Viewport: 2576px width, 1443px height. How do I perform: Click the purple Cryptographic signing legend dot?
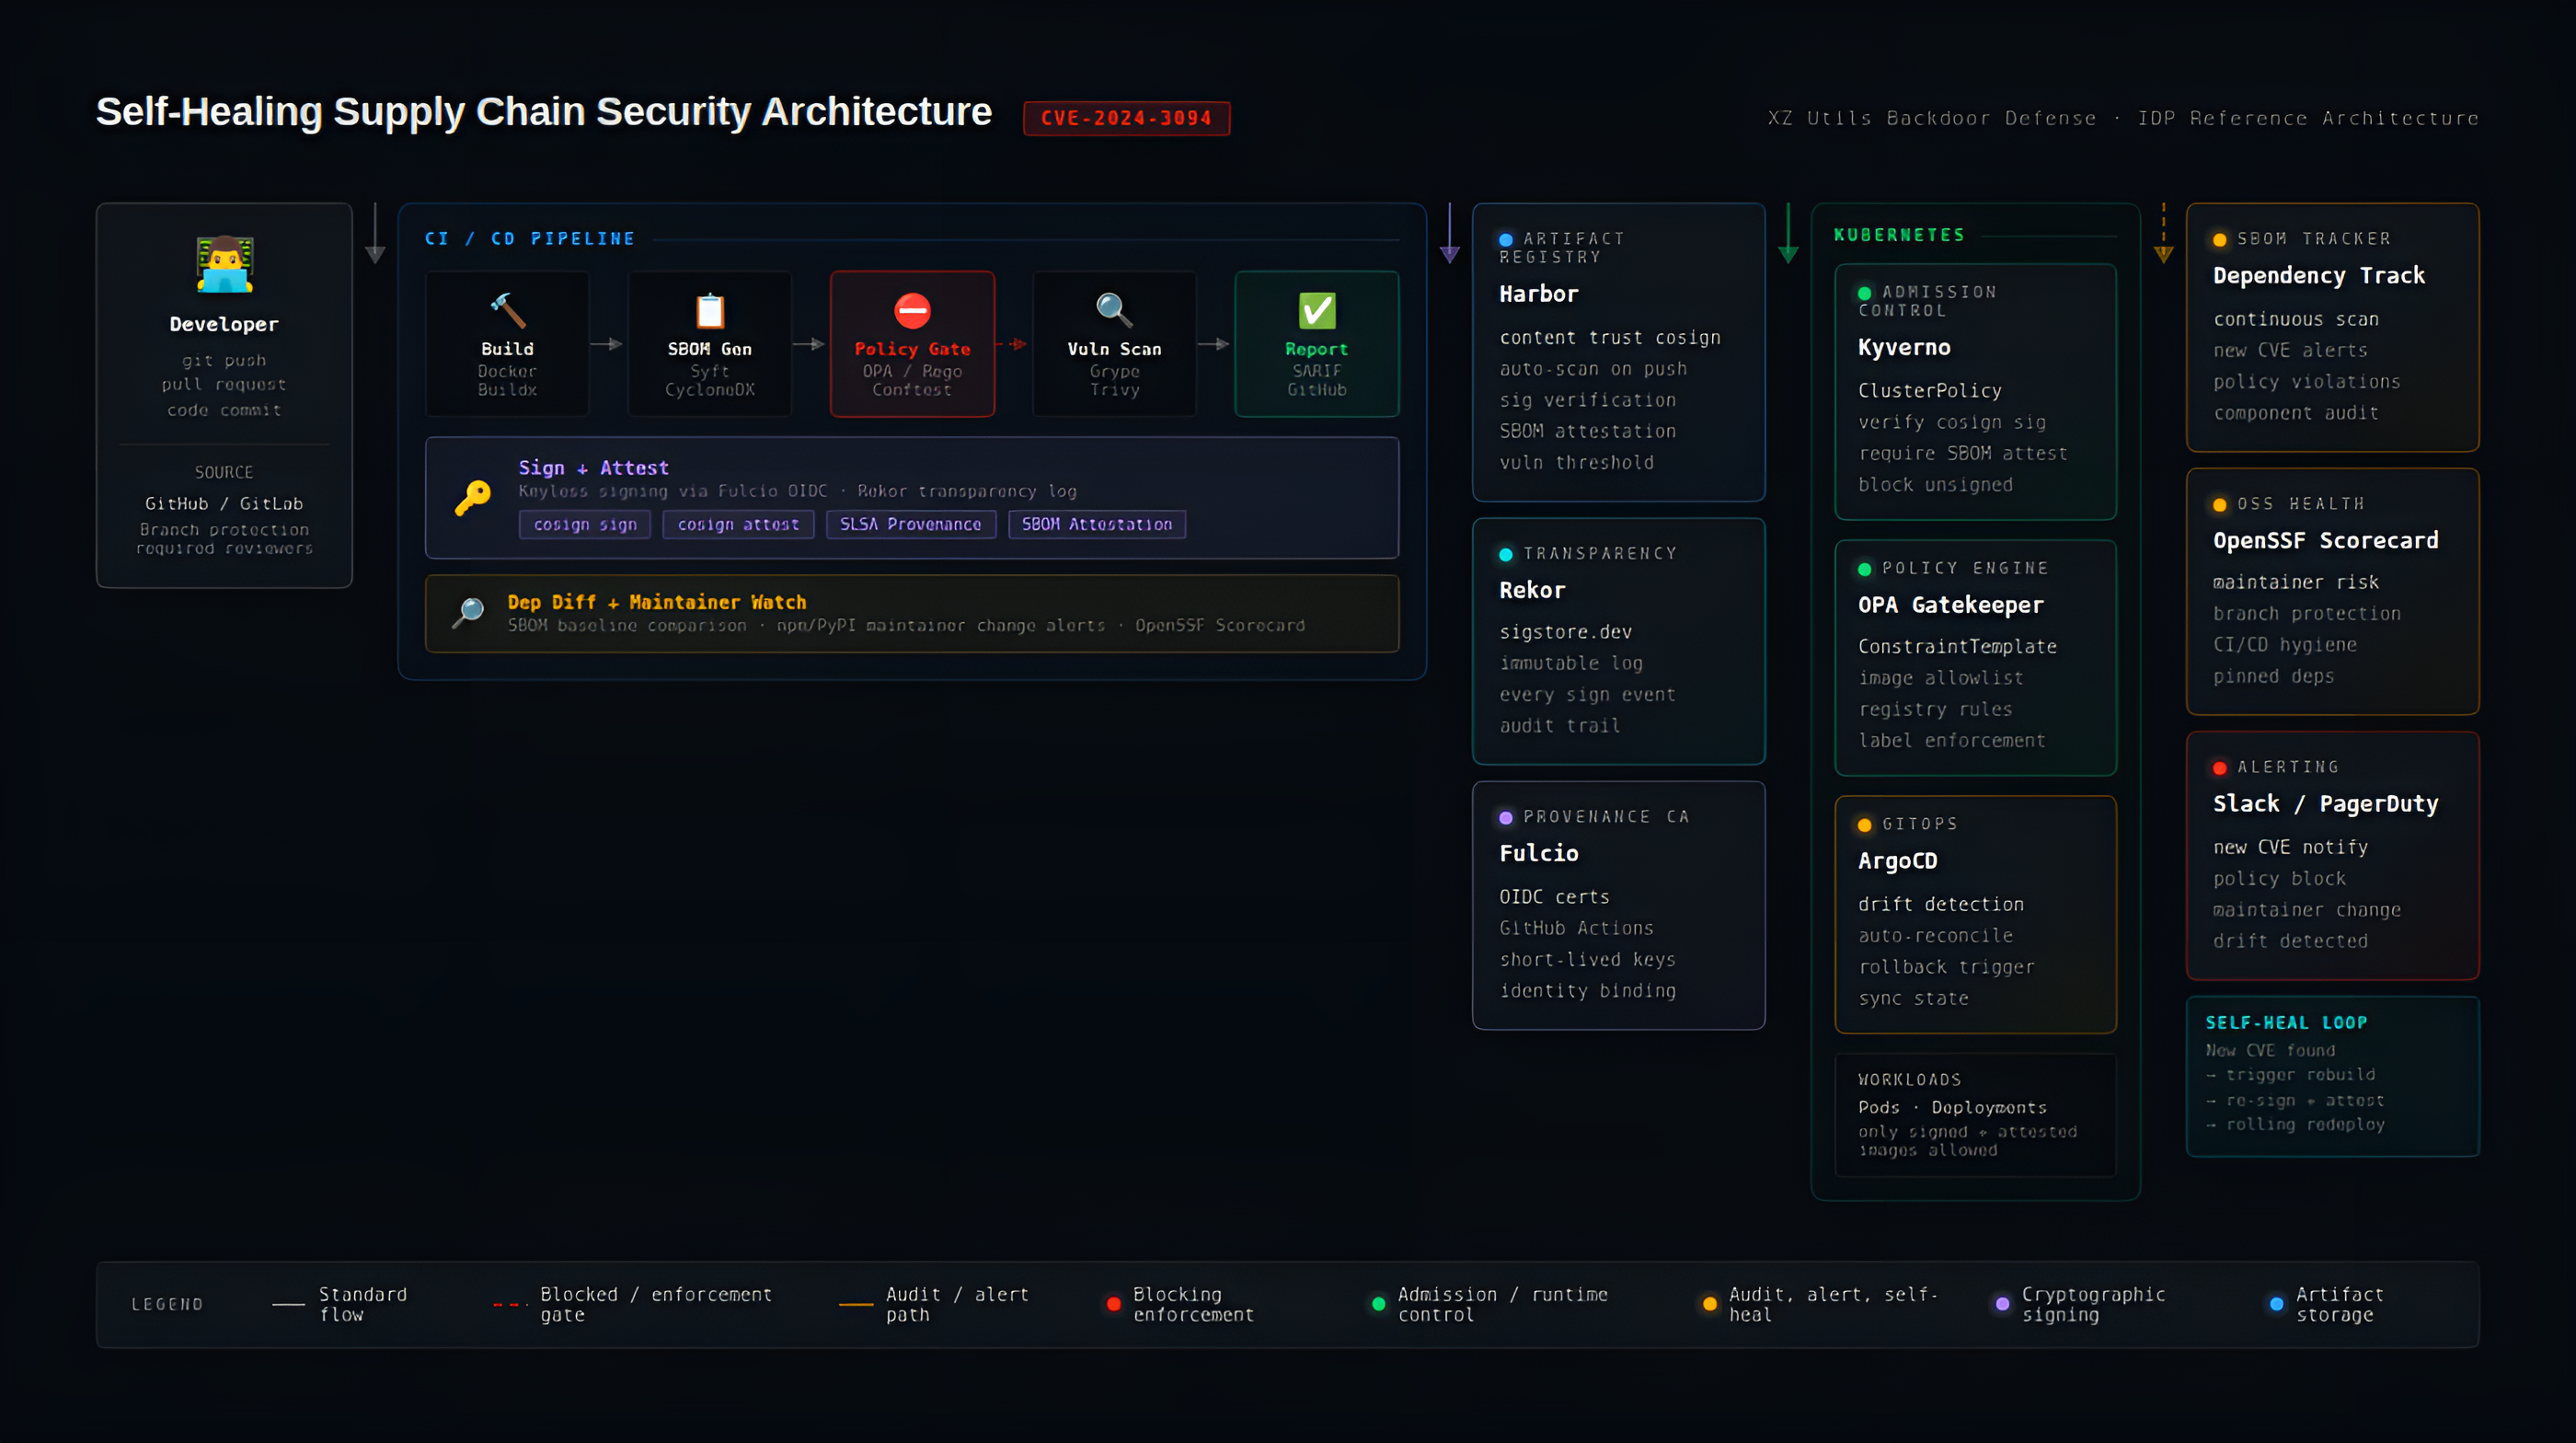2002,1304
